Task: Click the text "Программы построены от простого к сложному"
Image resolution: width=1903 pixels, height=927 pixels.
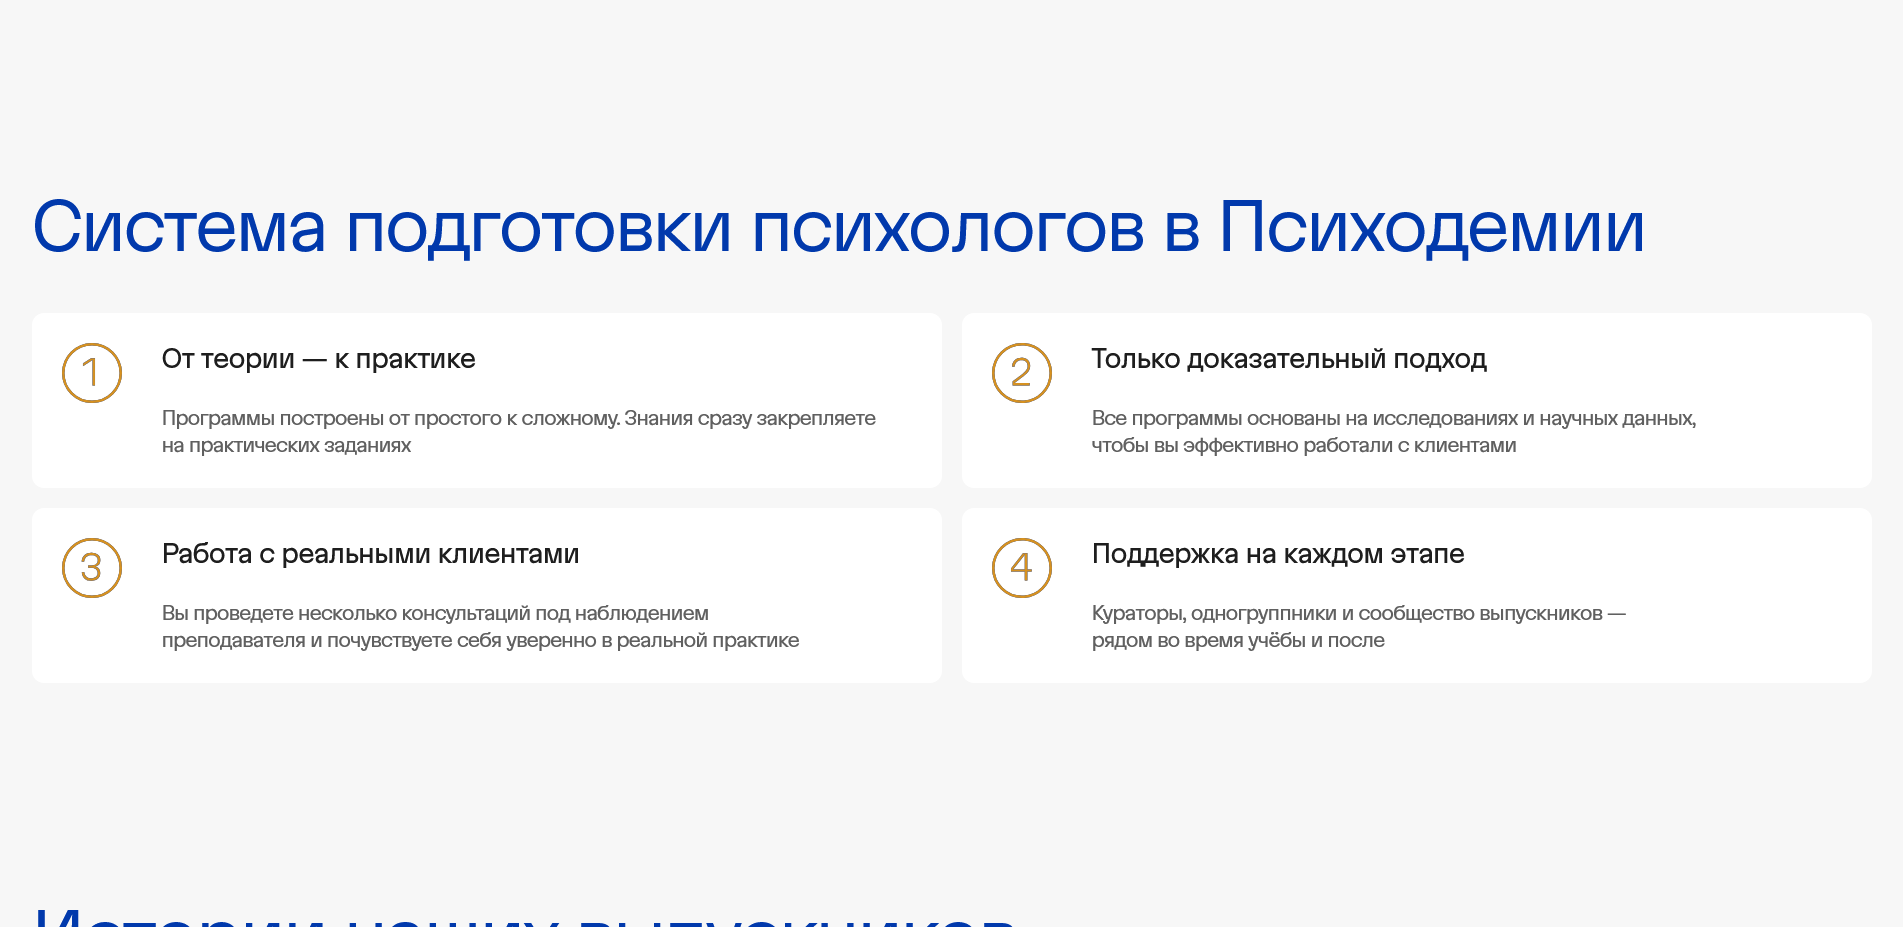Action: pyautogui.click(x=390, y=418)
